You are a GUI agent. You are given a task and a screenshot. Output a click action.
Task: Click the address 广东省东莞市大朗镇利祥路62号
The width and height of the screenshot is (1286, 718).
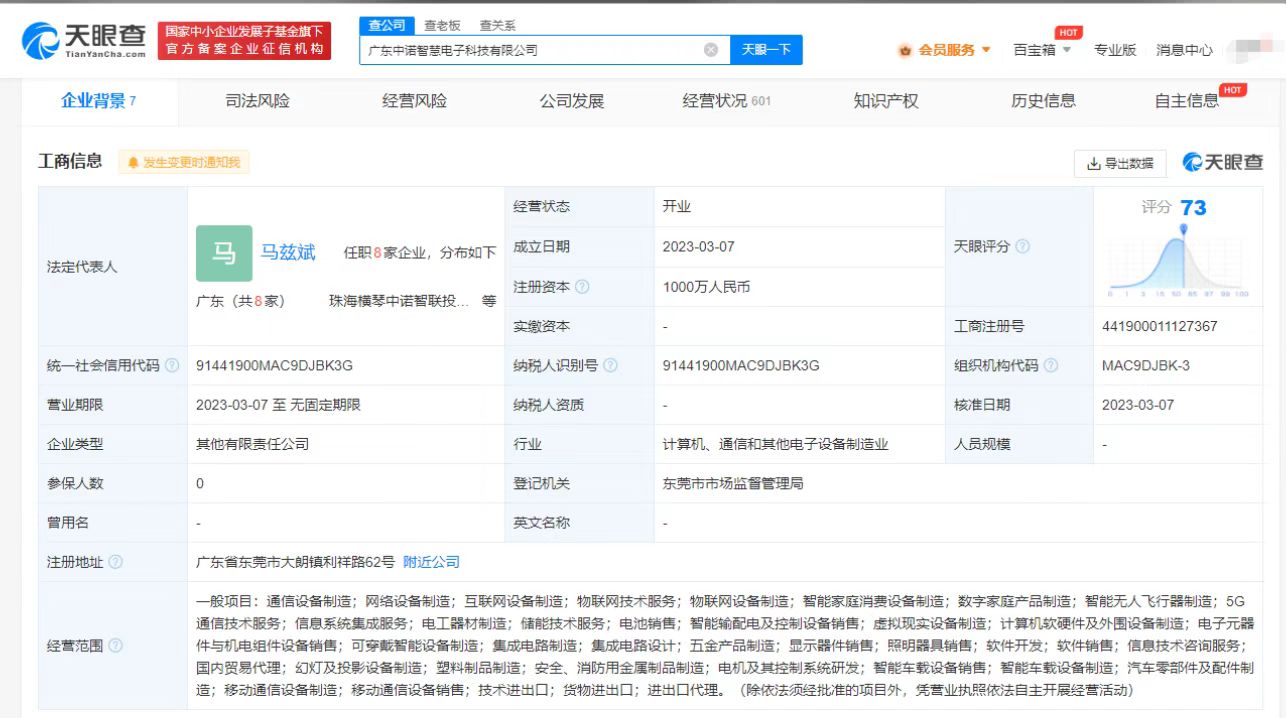(295, 562)
